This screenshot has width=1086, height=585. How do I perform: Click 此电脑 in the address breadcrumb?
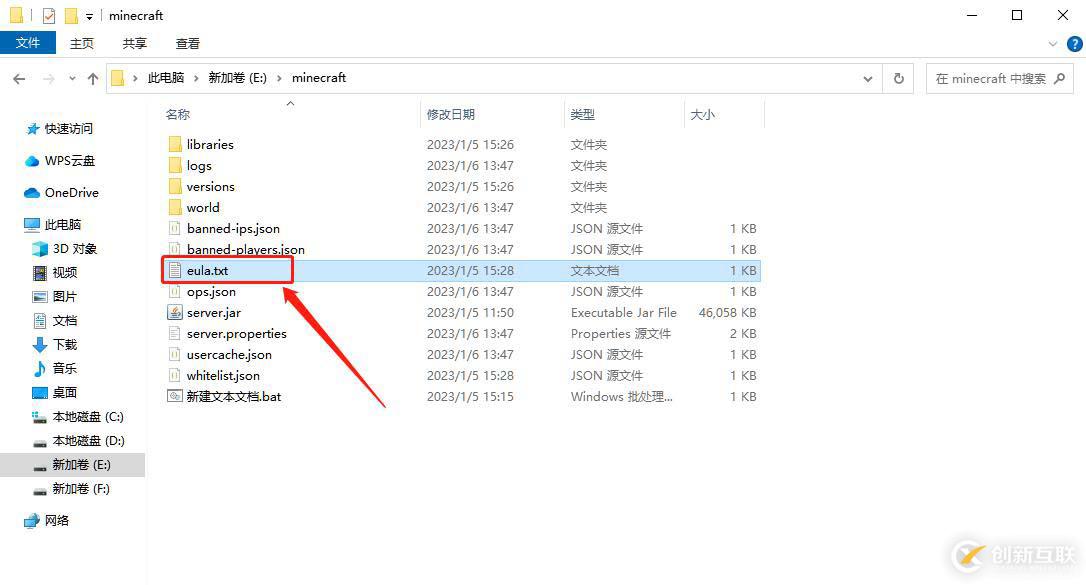coord(166,78)
